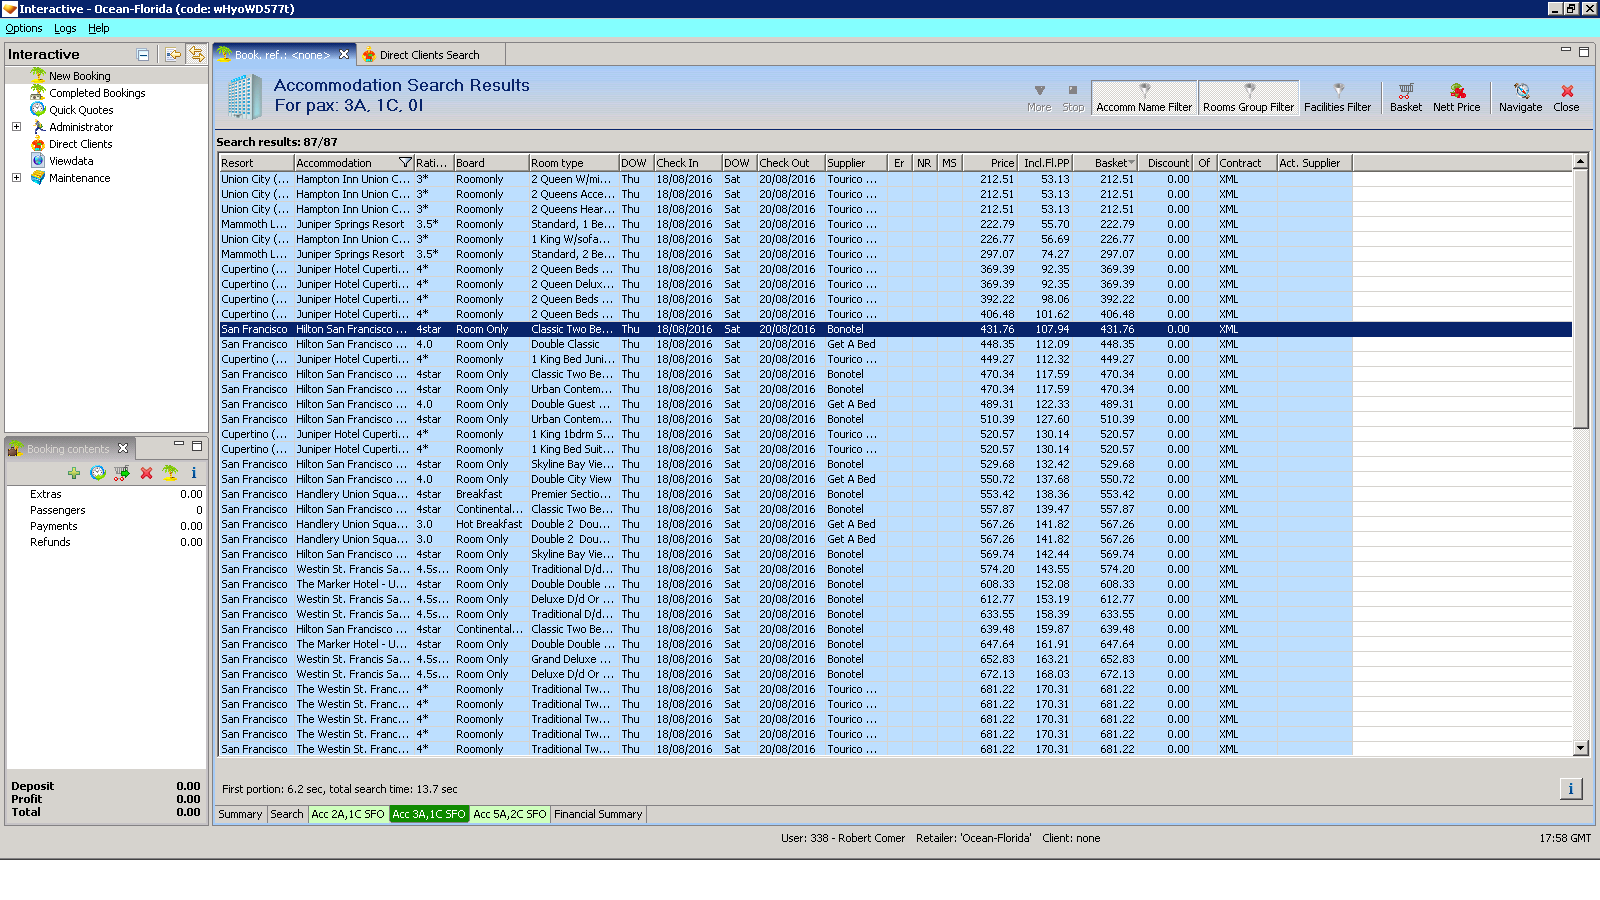Expand the Maintenance tree node
This screenshot has height=900, width=1600.
16,178
